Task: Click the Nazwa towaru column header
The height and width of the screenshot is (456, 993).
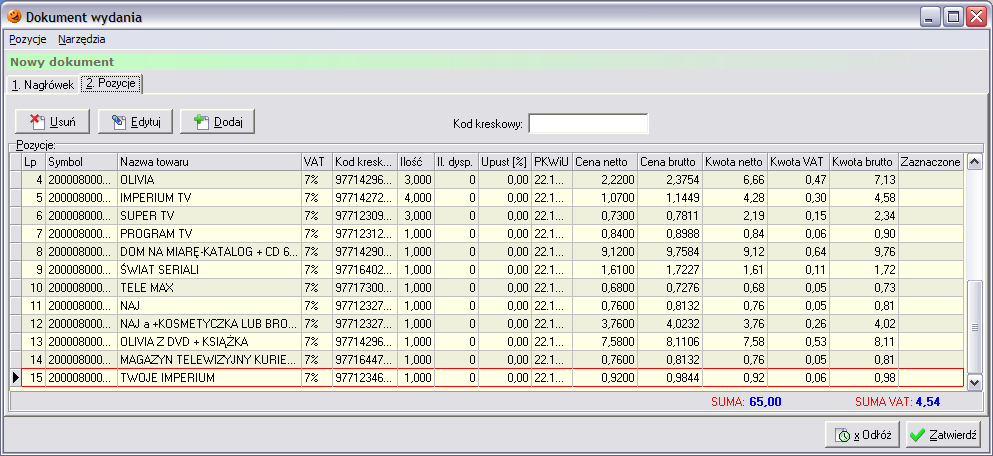Action: tap(210, 162)
